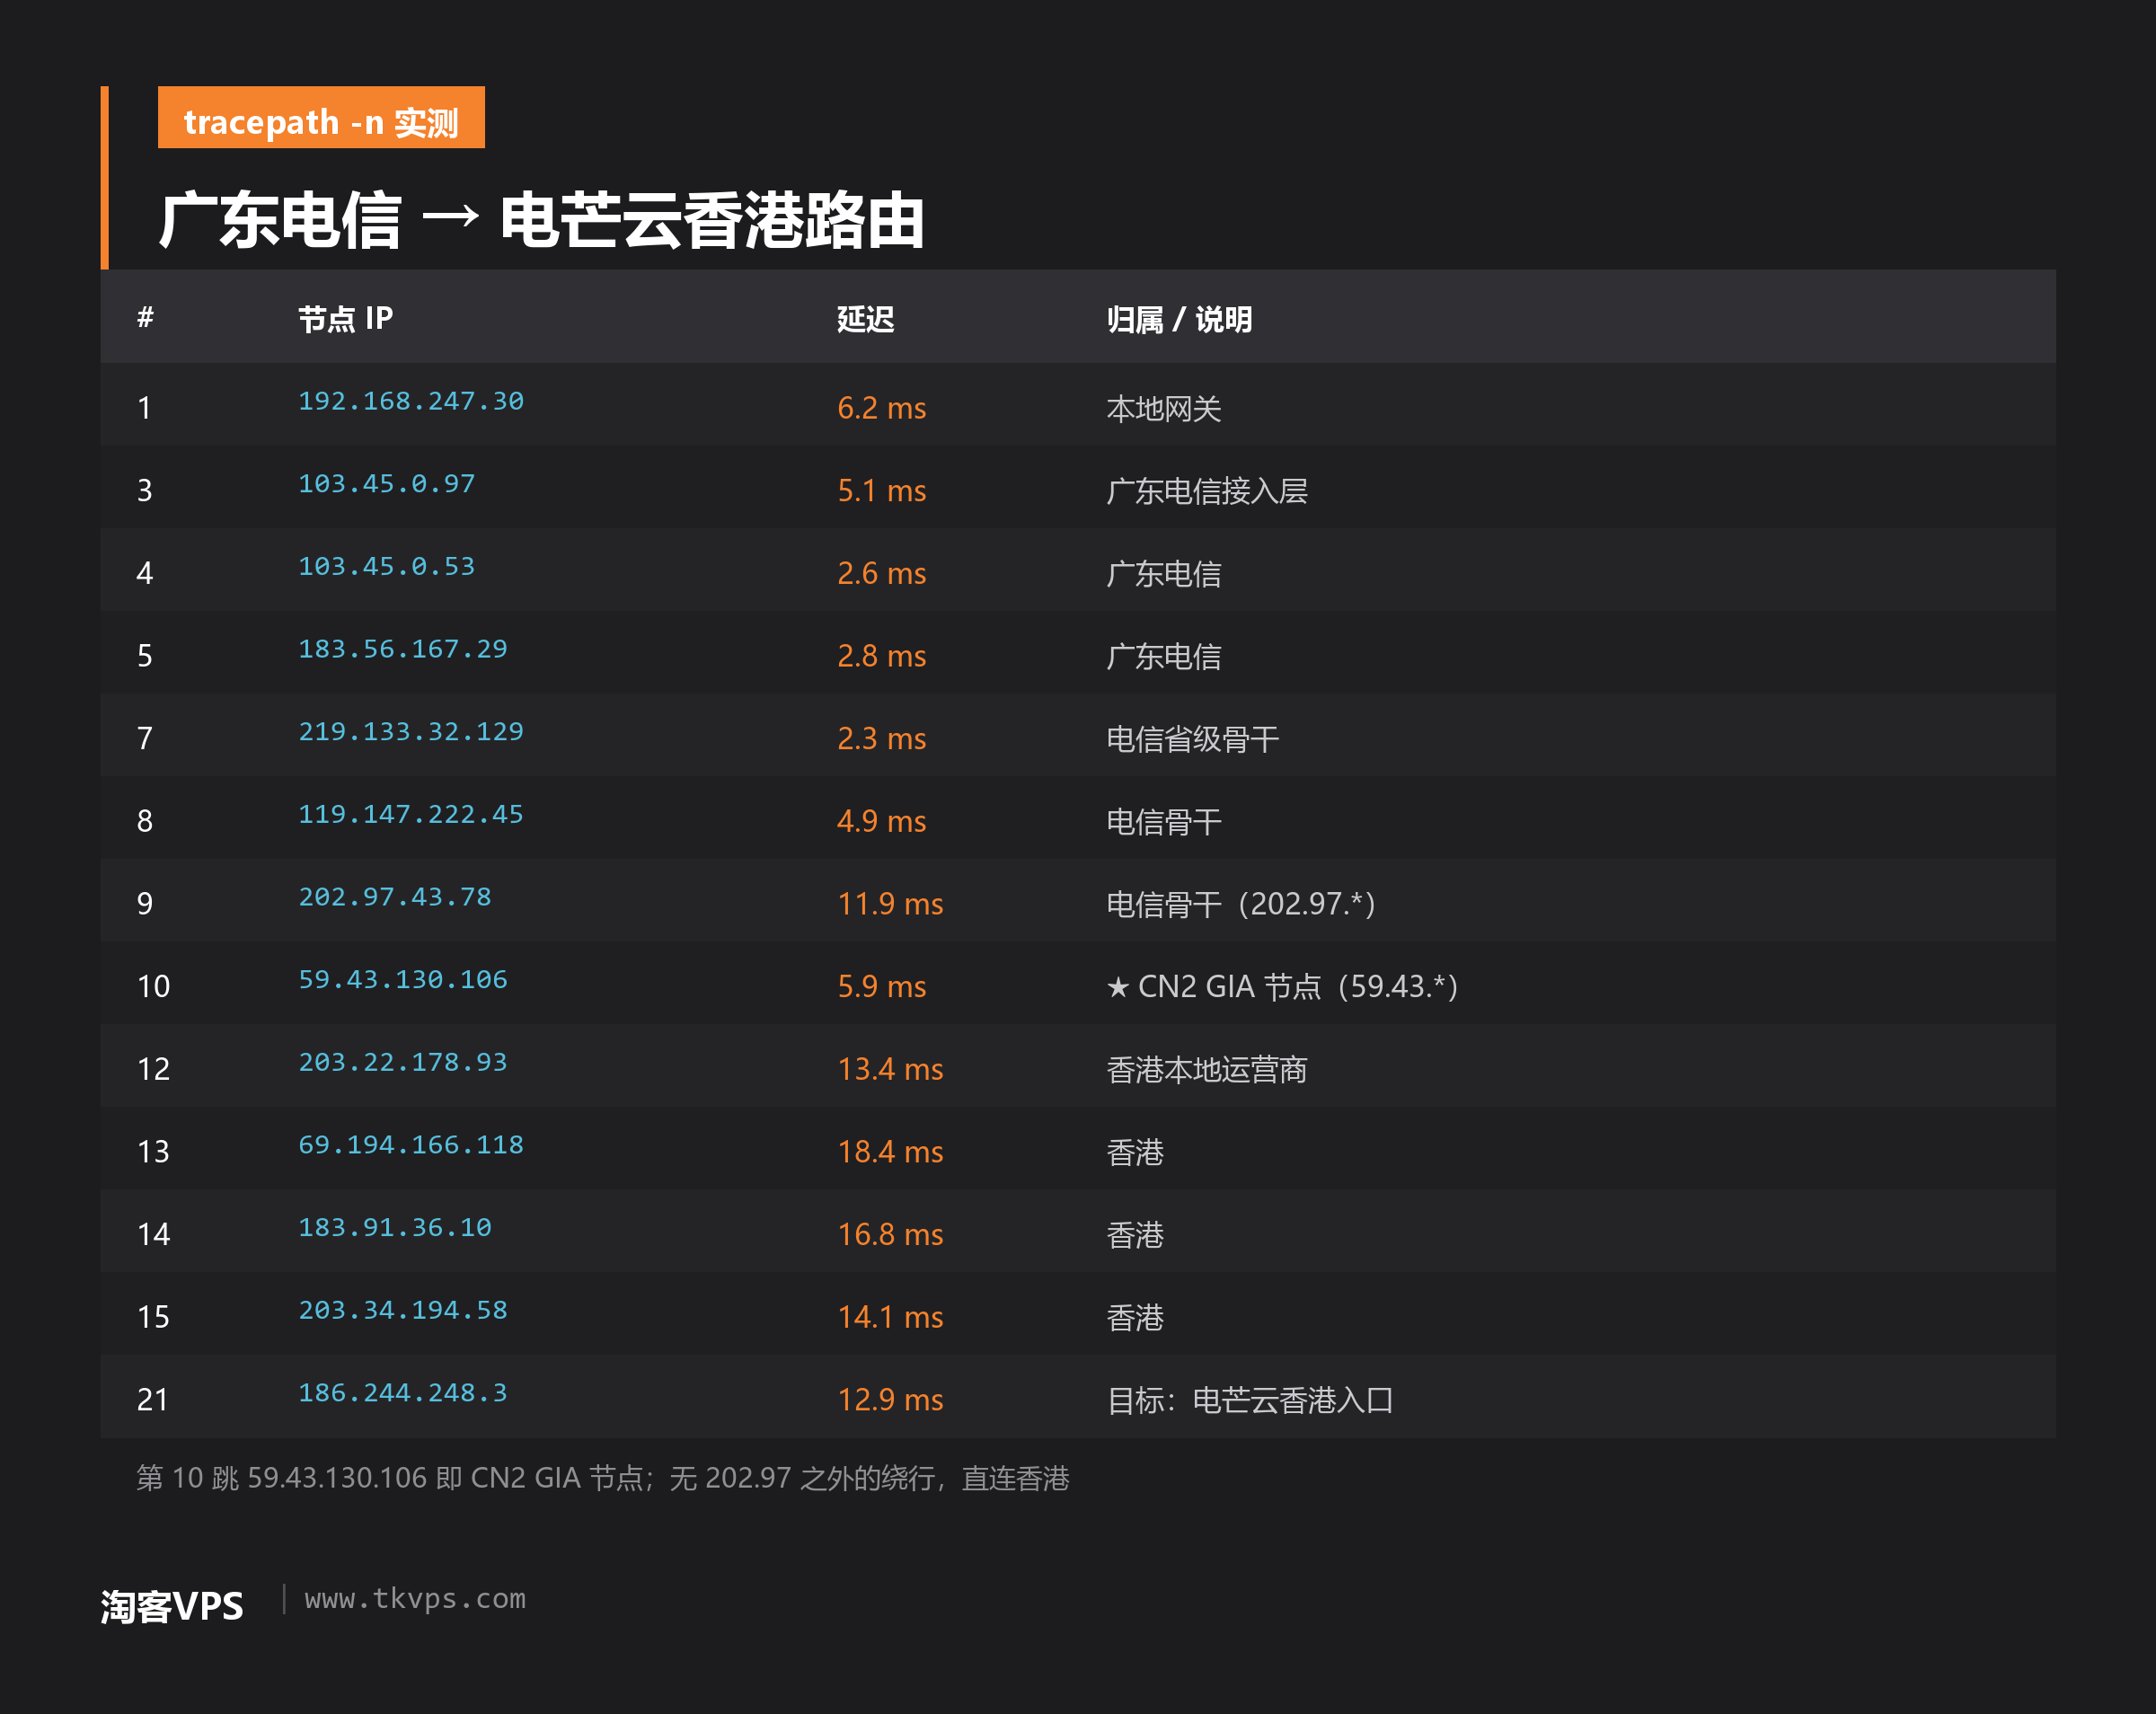This screenshot has height=1714, width=2156.
Task: Select IP address 192.168.247.30
Action: click(411, 401)
